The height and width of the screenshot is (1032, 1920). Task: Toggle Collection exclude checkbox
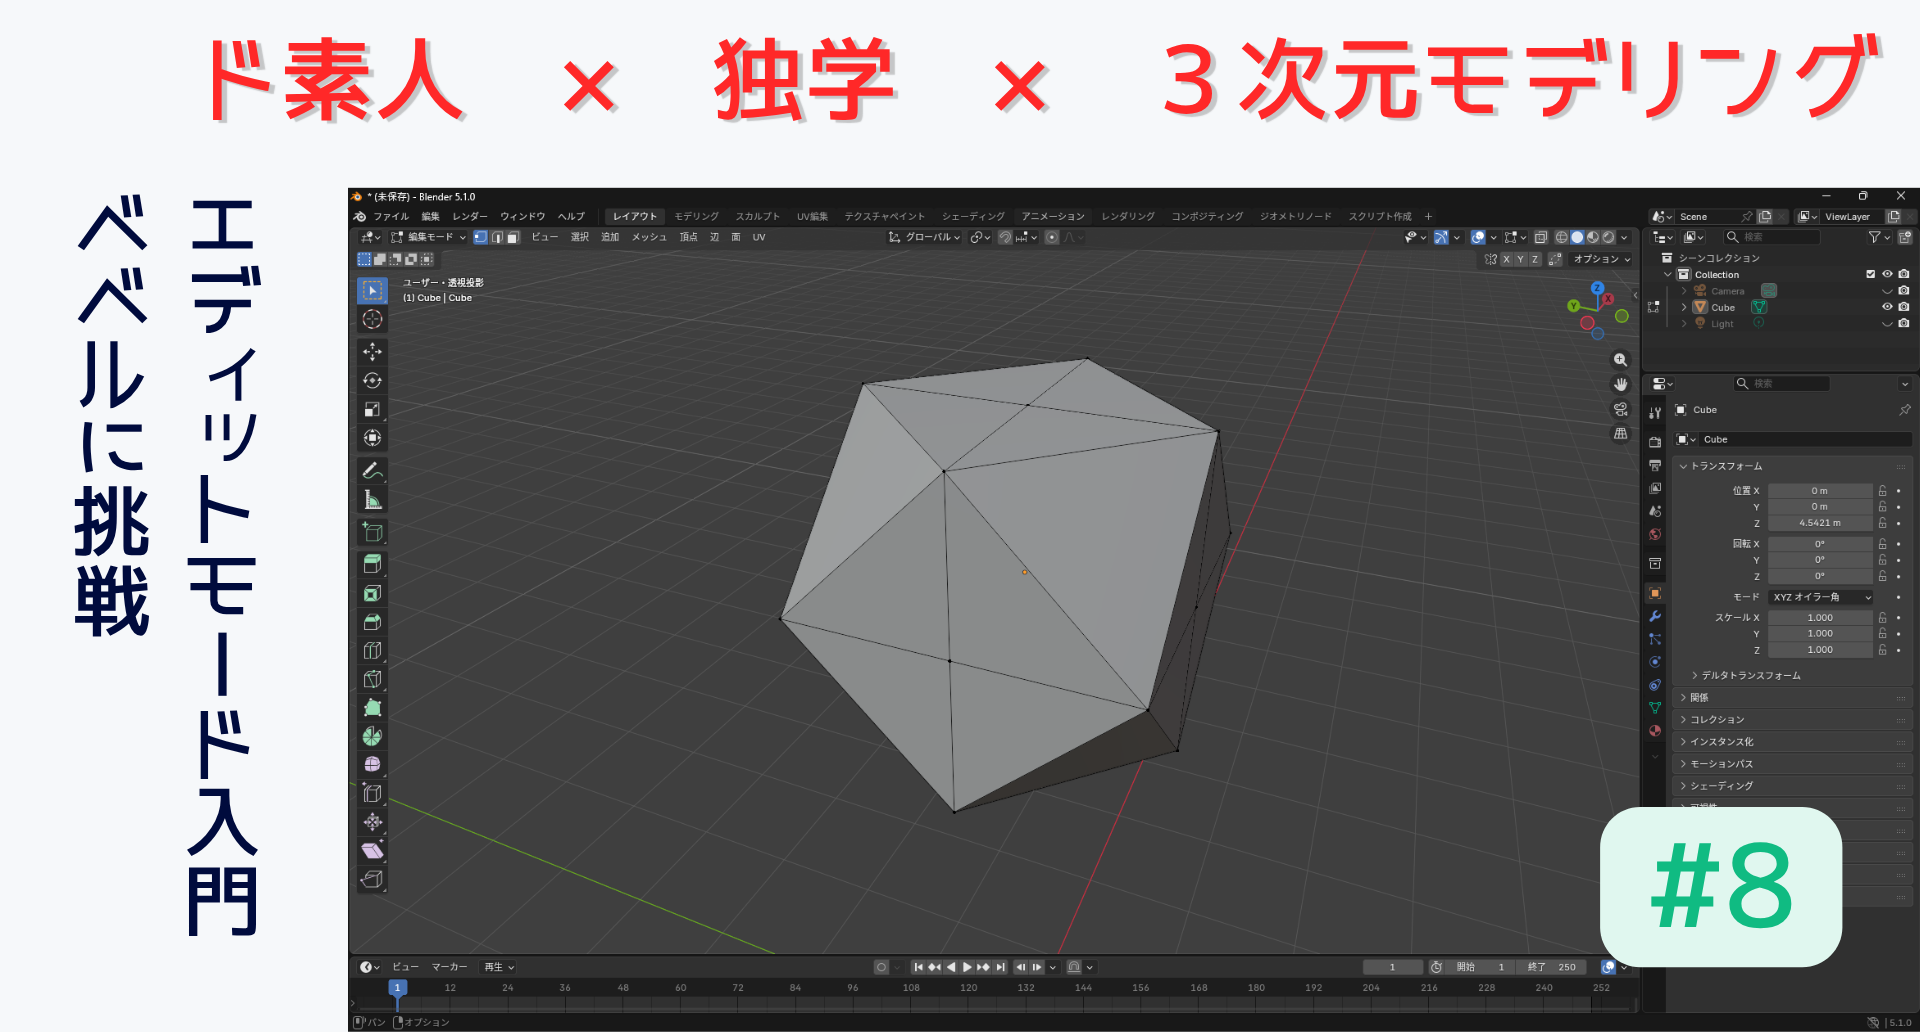[x=1870, y=274]
